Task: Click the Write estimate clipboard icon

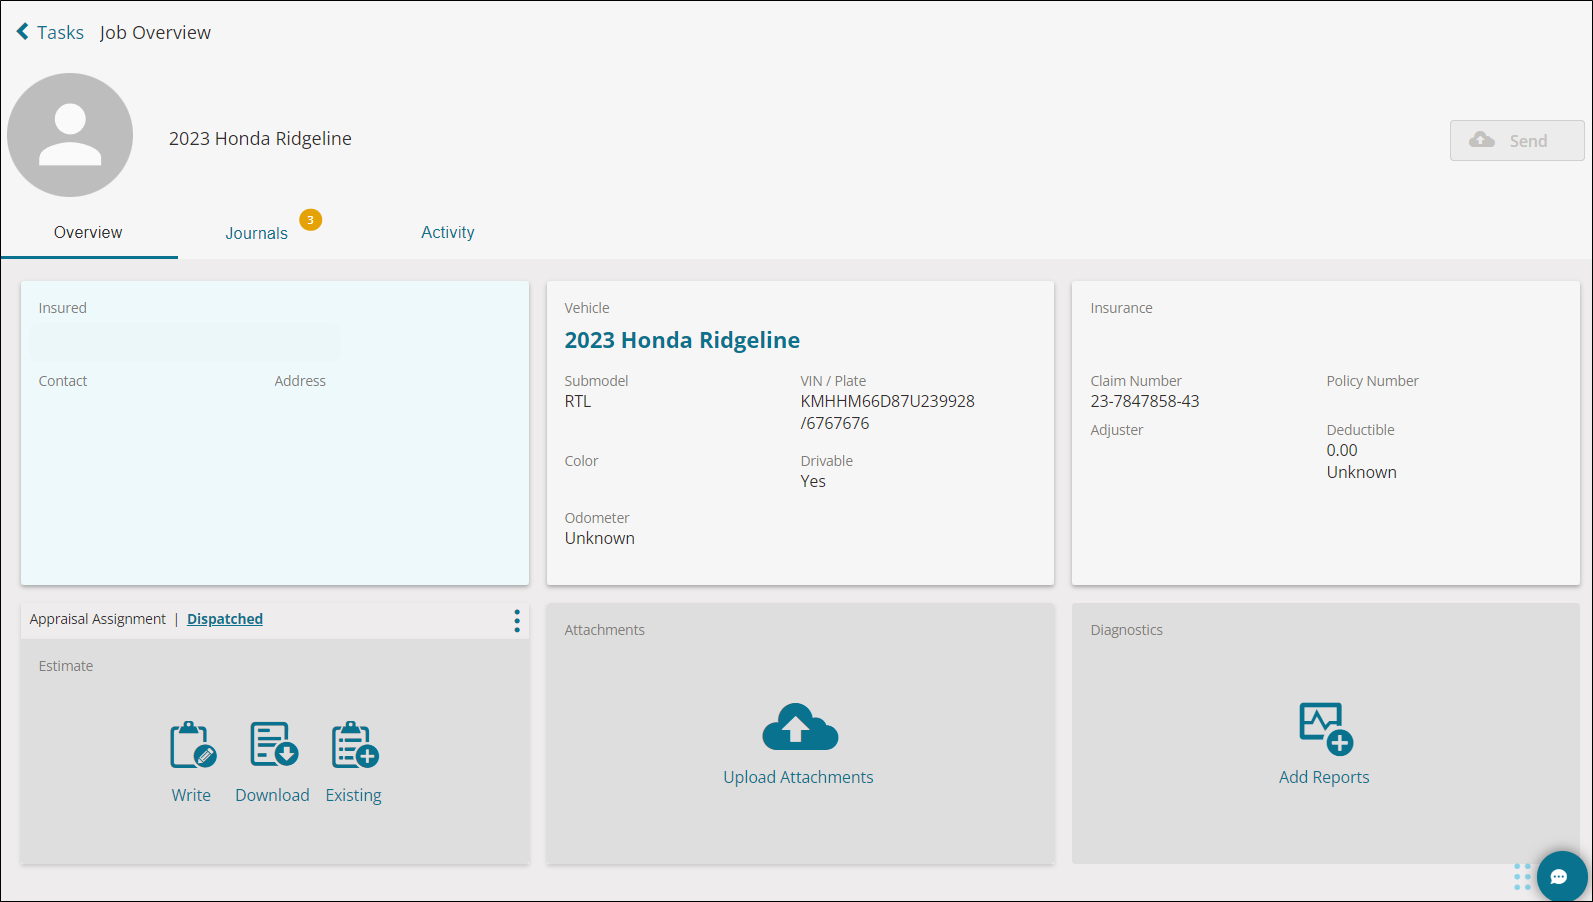Action: coord(193,745)
